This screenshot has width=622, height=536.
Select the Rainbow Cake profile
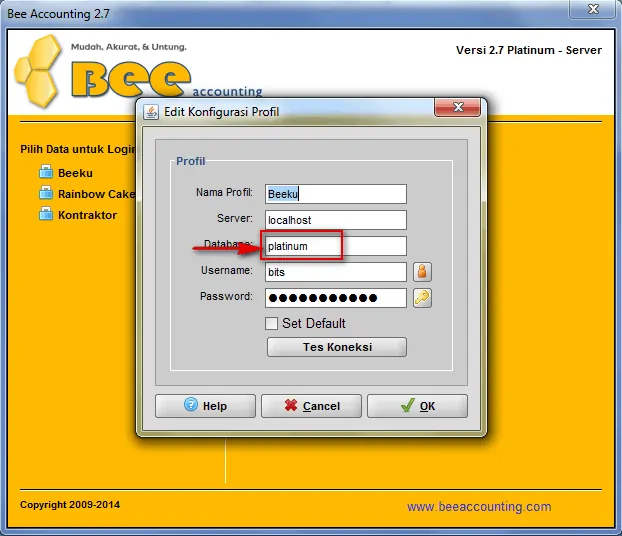pos(96,194)
